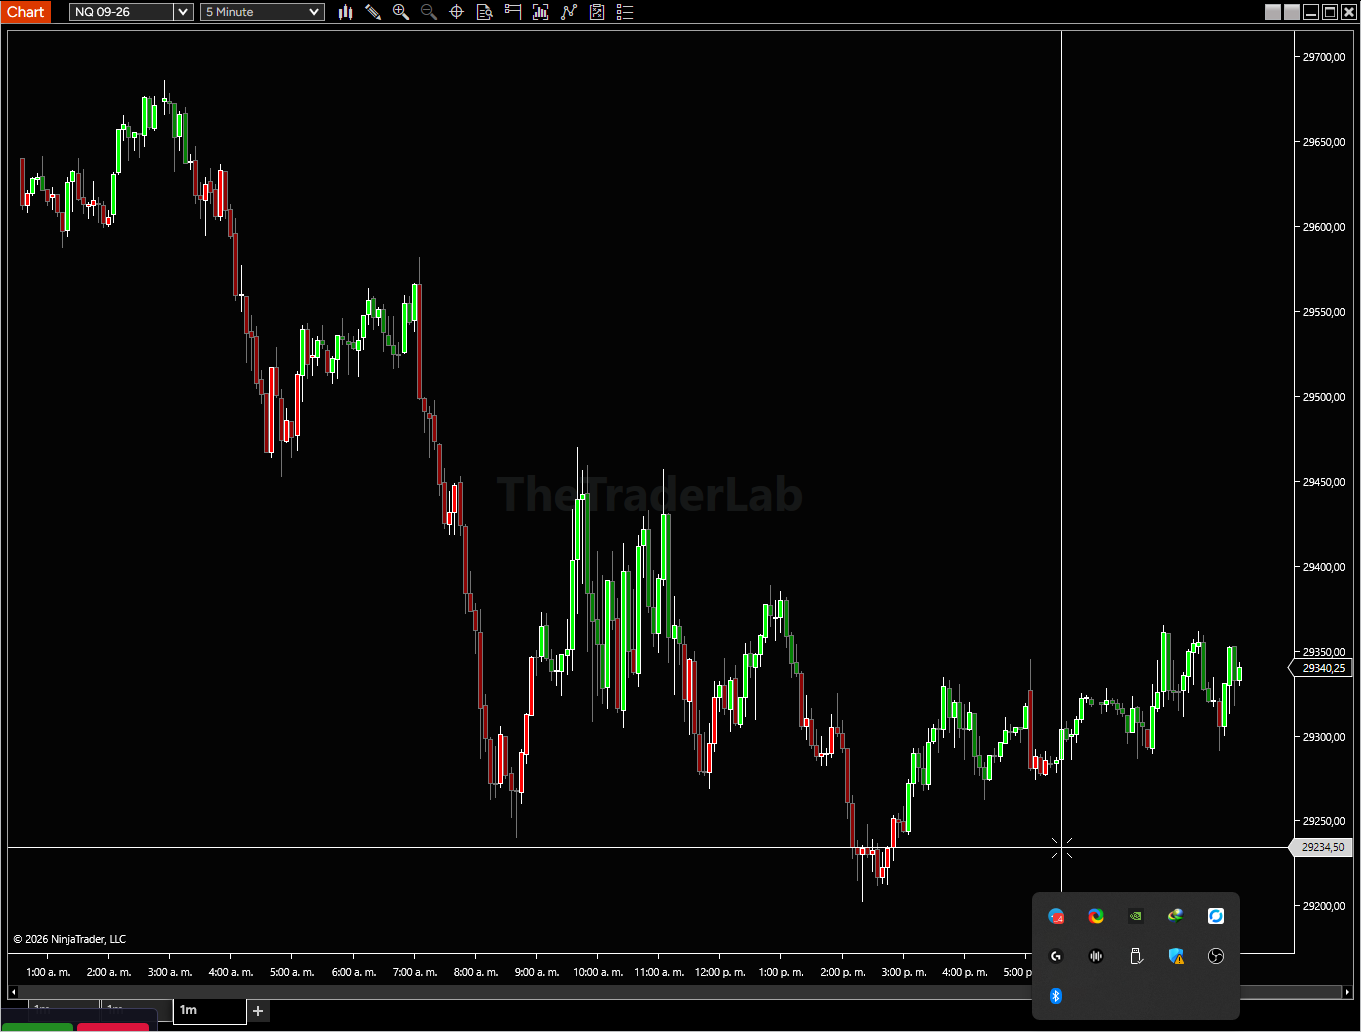This screenshot has height=1032, width=1361.
Task: Select the drawing tools pencil icon
Action: pyautogui.click(x=373, y=12)
